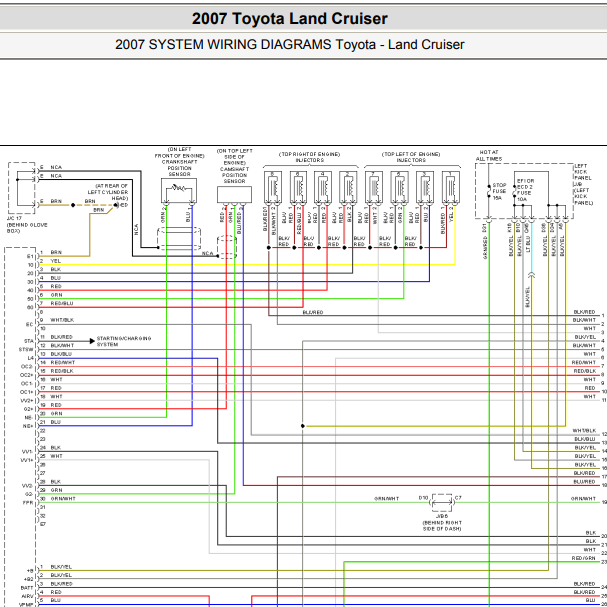Click the "EC" terminal label
607x607 pixels.
click(x=30, y=324)
